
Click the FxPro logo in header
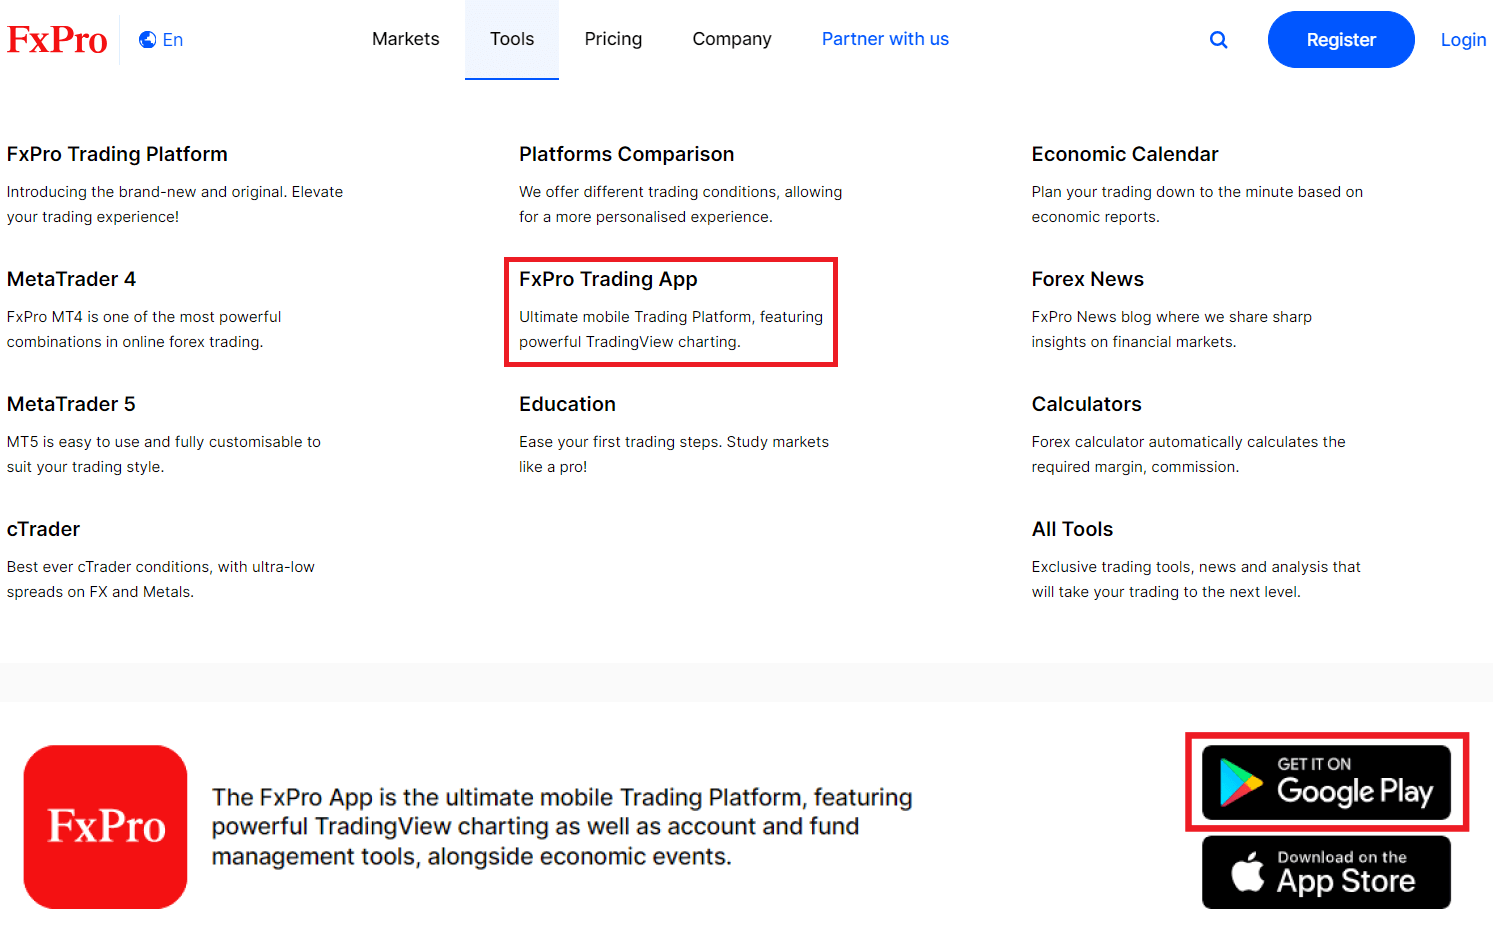point(57,40)
